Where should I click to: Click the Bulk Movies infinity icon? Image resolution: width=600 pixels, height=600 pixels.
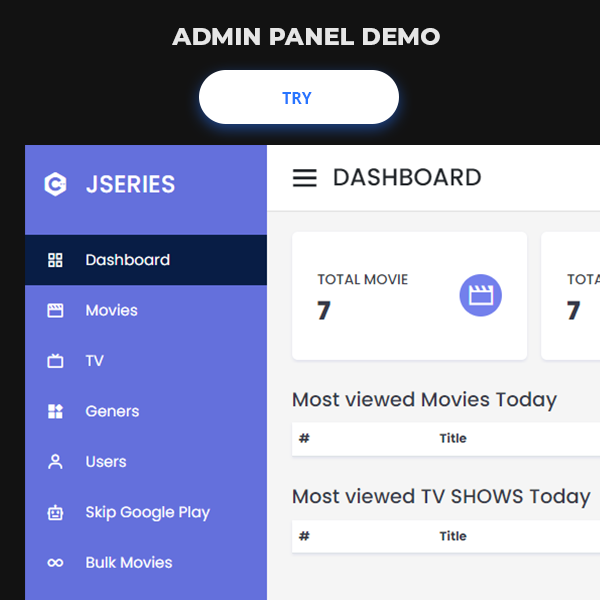pos(55,563)
